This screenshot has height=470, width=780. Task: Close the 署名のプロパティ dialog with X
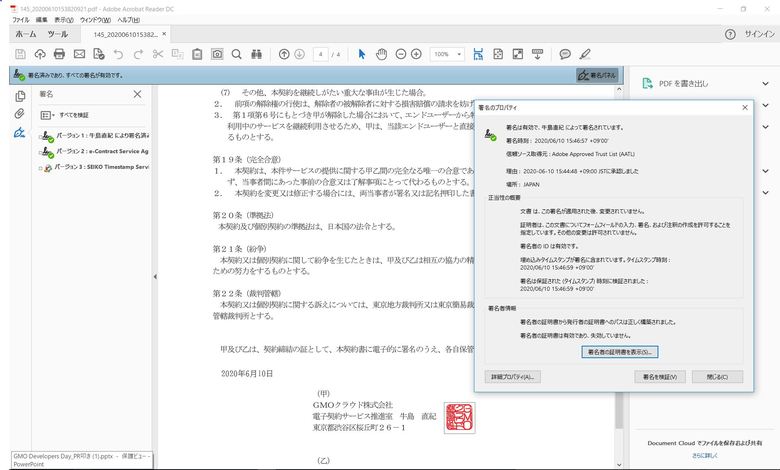pos(745,107)
